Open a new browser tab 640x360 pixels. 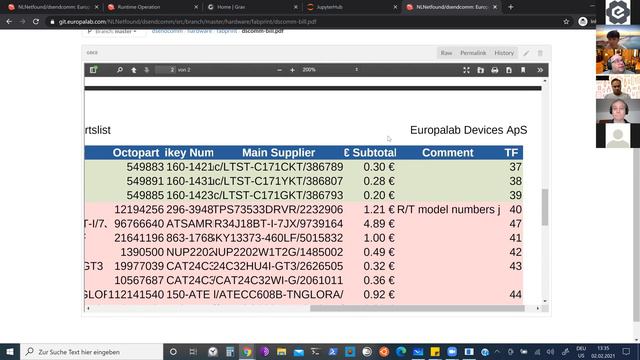pyautogui.click(x=511, y=7)
